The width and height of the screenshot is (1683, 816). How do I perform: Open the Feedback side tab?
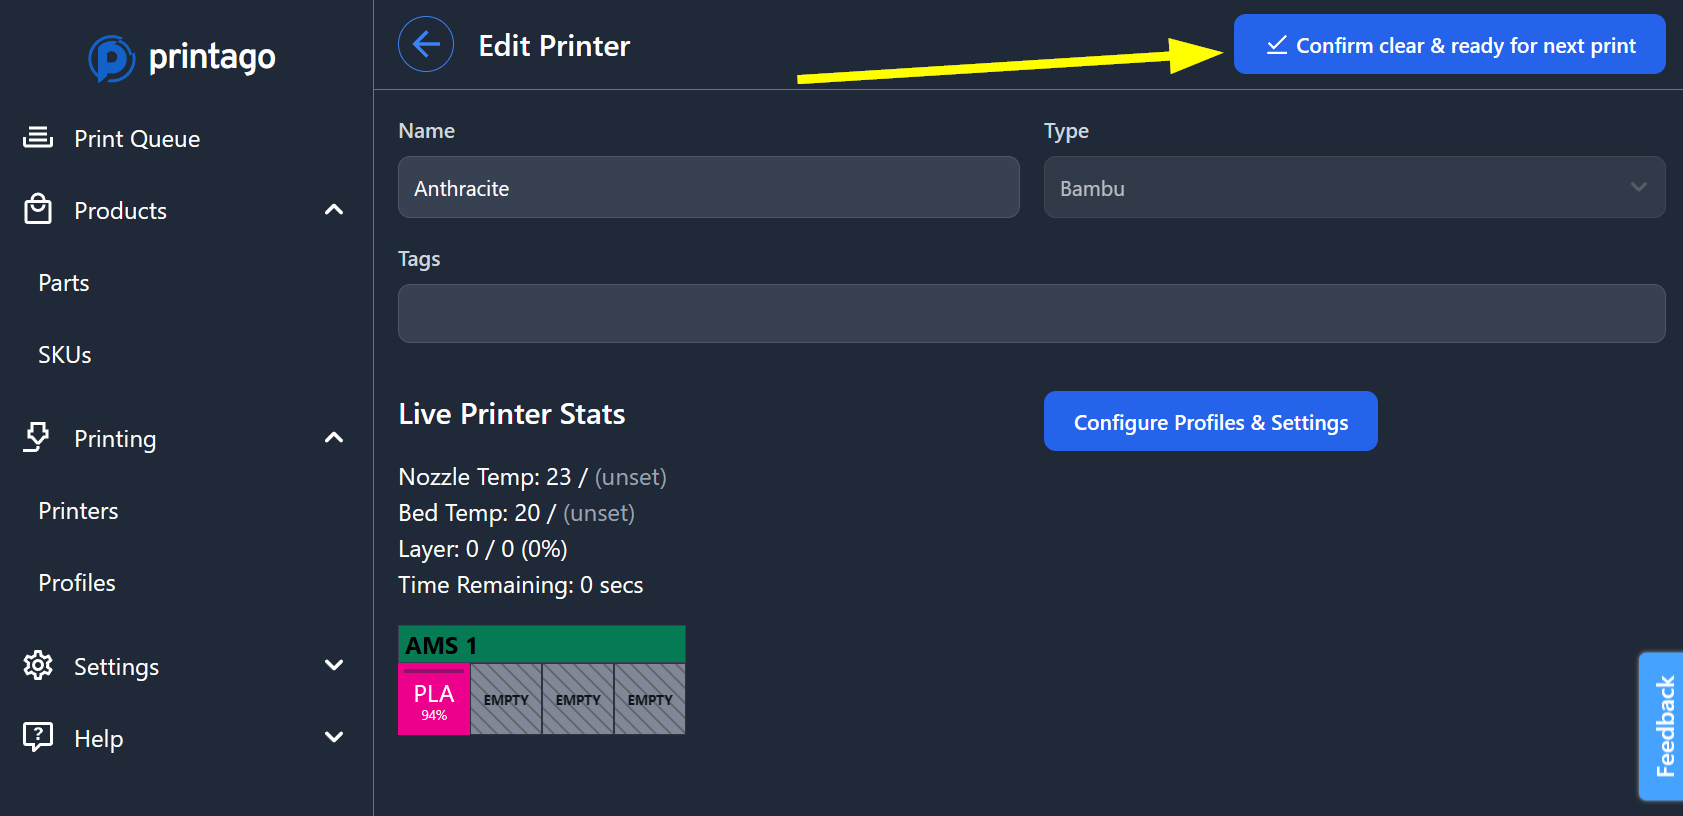click(1662, 726)
